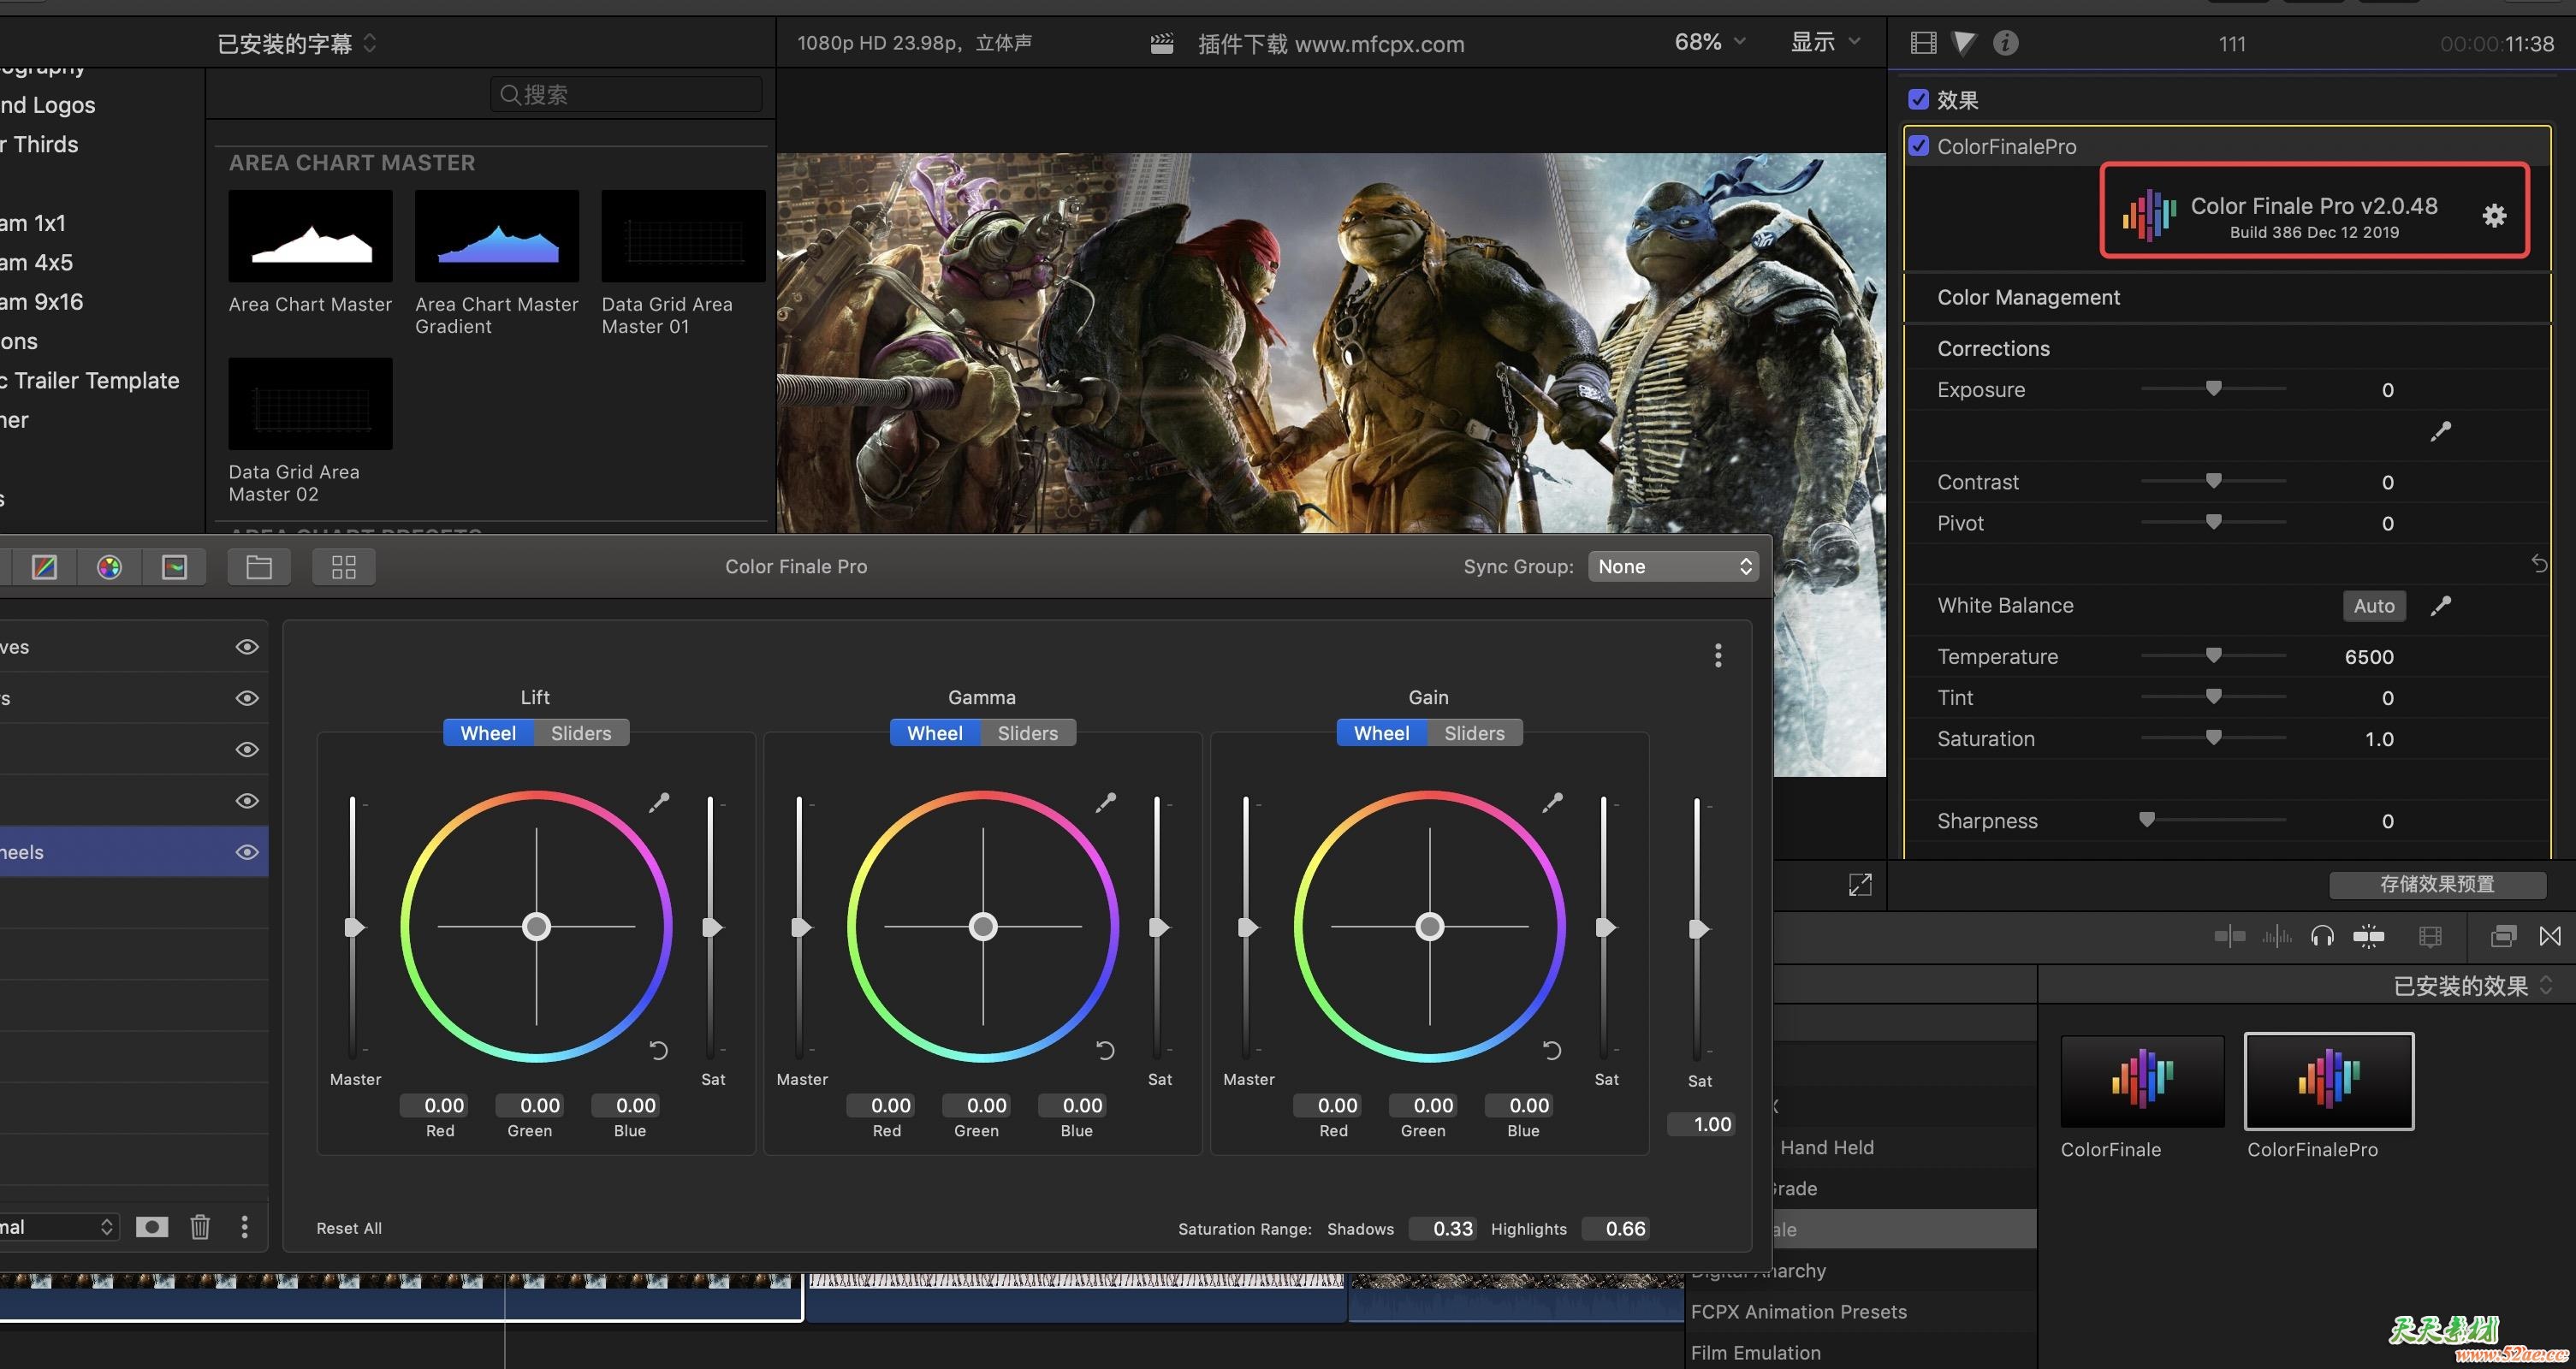Select the White Balance eyedropper

pyautogui.click(x=2442, y=605)
